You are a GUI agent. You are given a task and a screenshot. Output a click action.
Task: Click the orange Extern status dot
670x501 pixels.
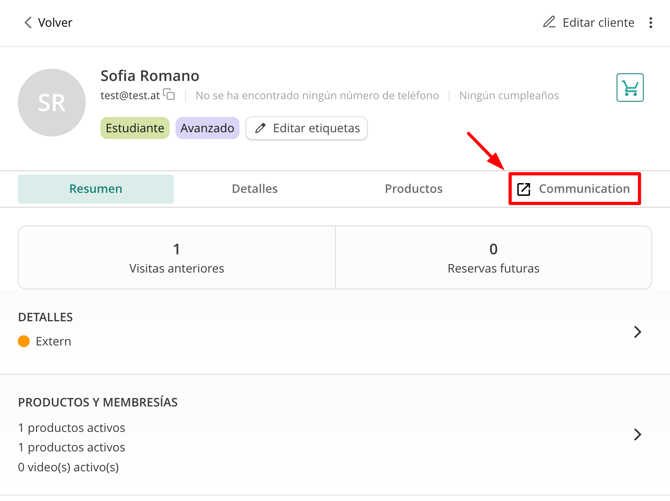[x=24, y=341]
